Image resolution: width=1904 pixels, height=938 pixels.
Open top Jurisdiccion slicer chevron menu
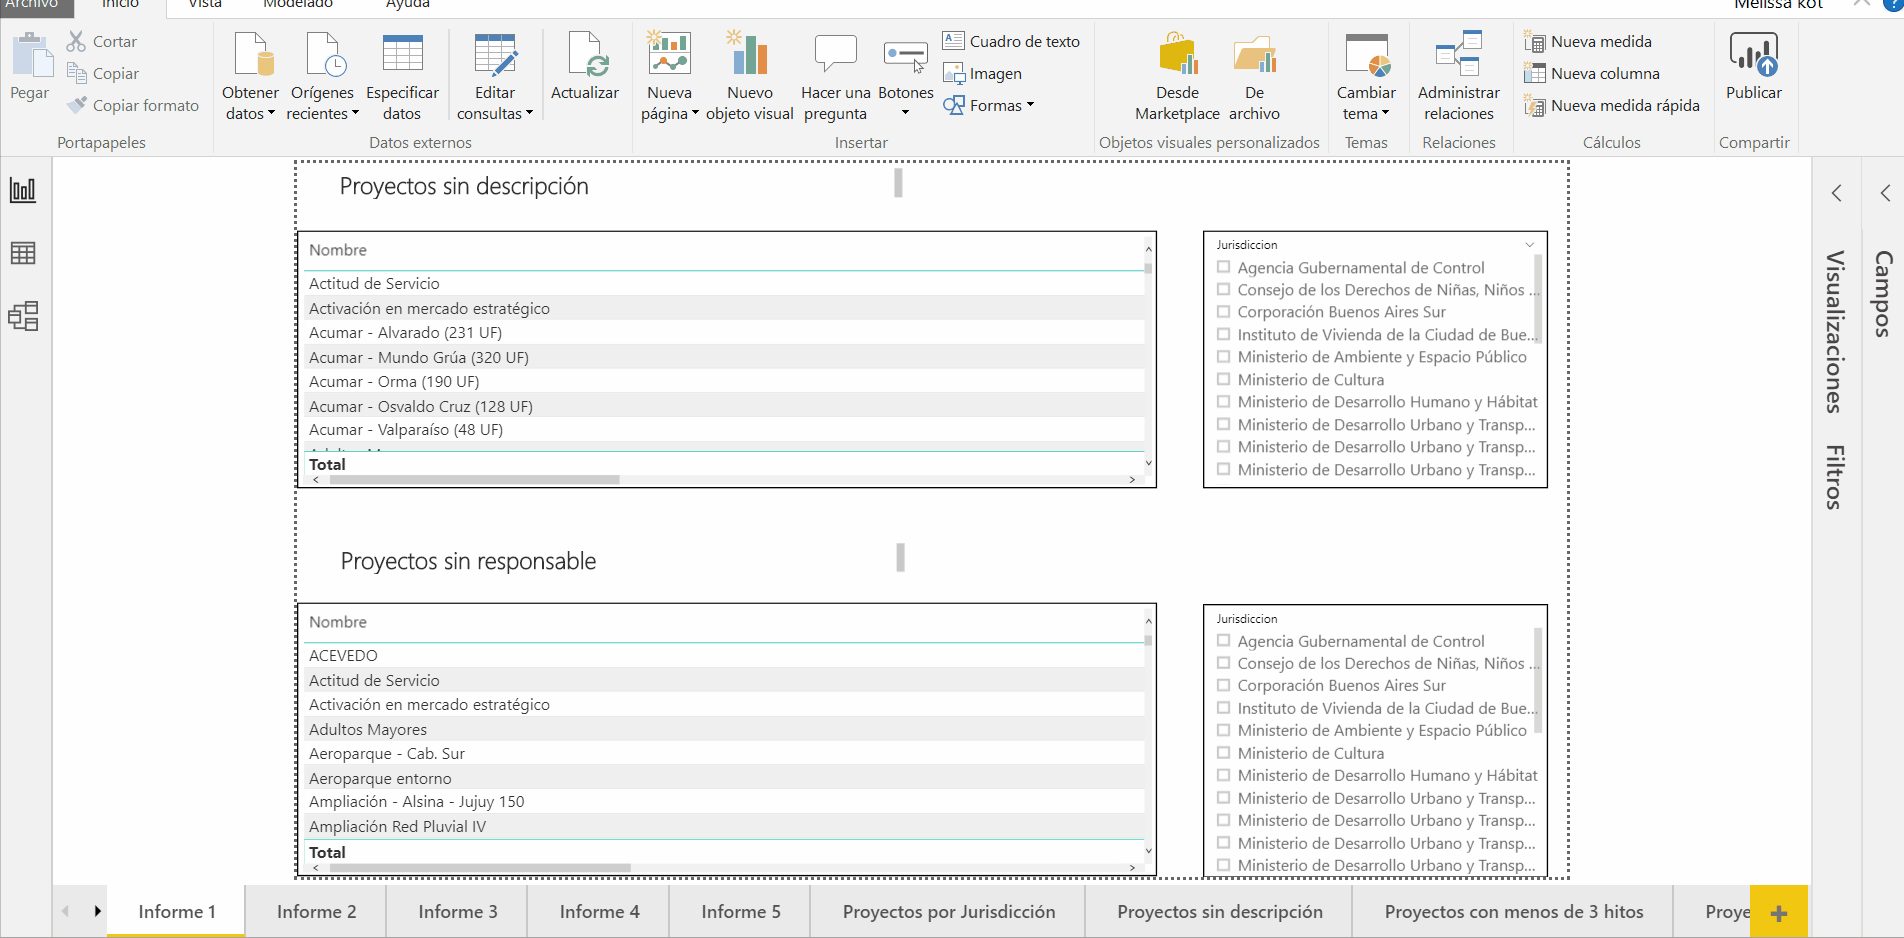1529,245
